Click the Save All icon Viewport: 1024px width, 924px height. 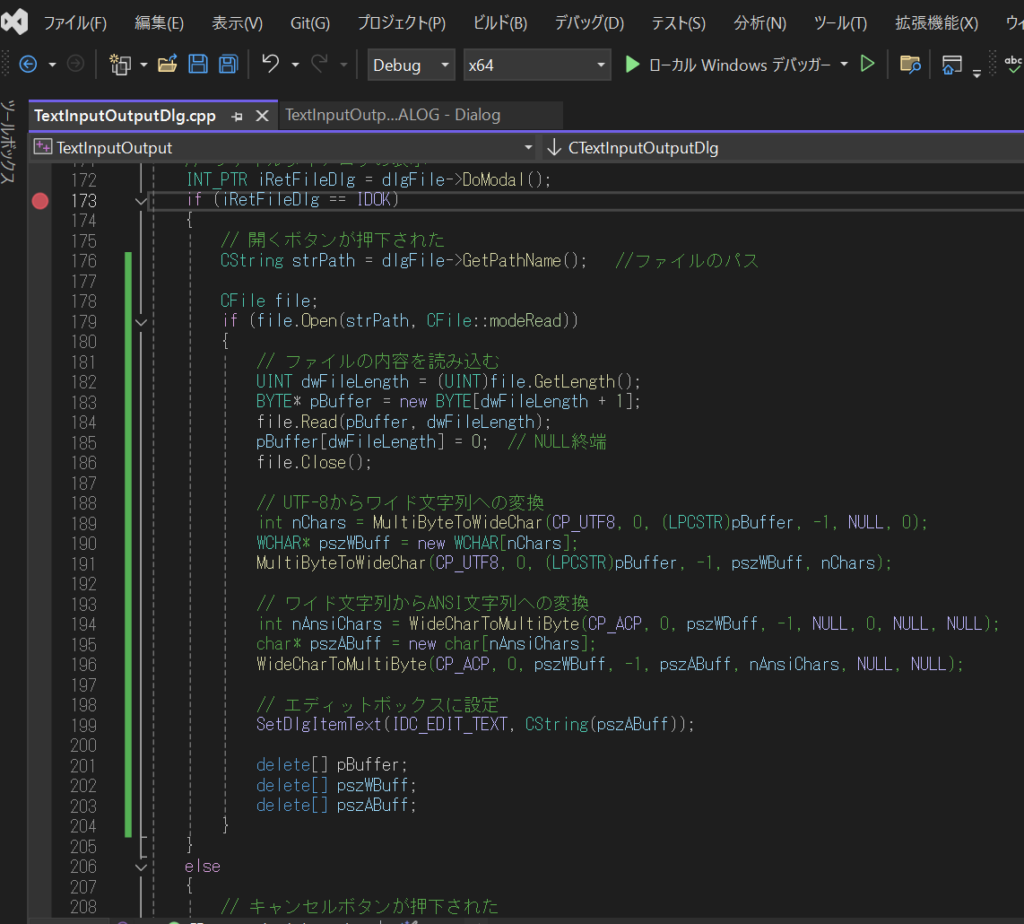(x=228, y=65)
